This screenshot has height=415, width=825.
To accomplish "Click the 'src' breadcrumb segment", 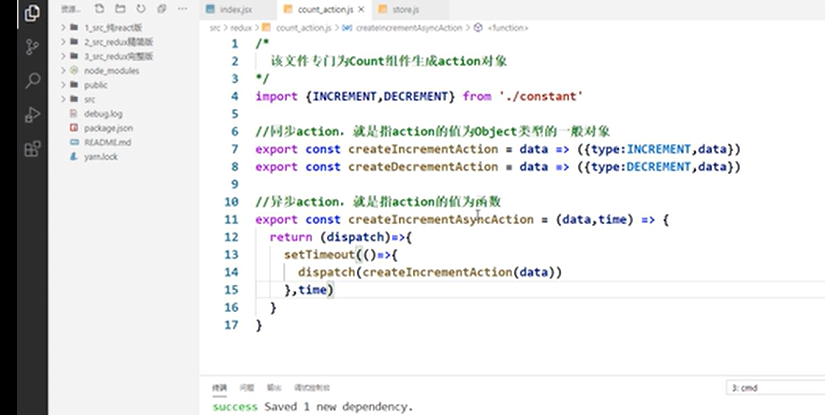I will point(215,28).
